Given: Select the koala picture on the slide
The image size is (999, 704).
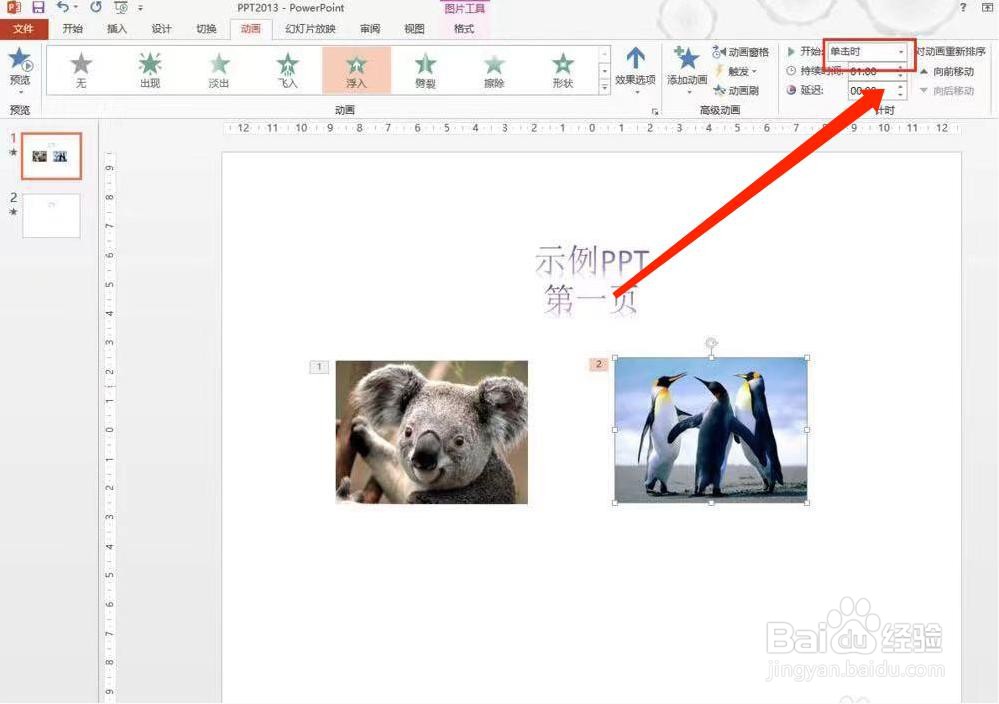Looking at the screenshot, I should point(432,432).
